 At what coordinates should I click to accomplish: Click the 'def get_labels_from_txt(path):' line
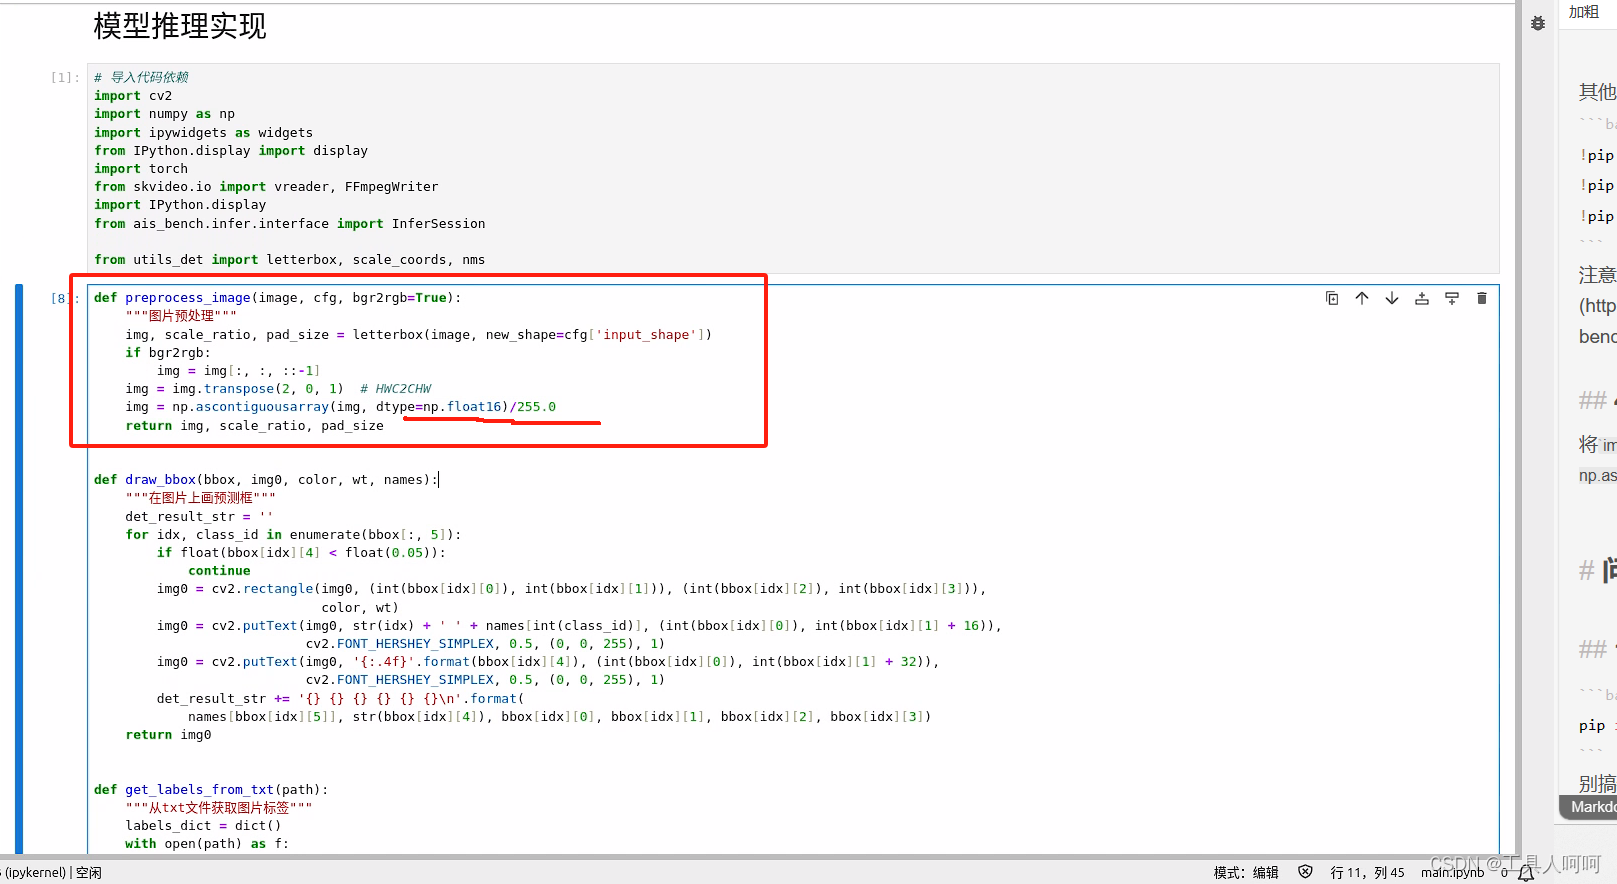click(211, 790)
